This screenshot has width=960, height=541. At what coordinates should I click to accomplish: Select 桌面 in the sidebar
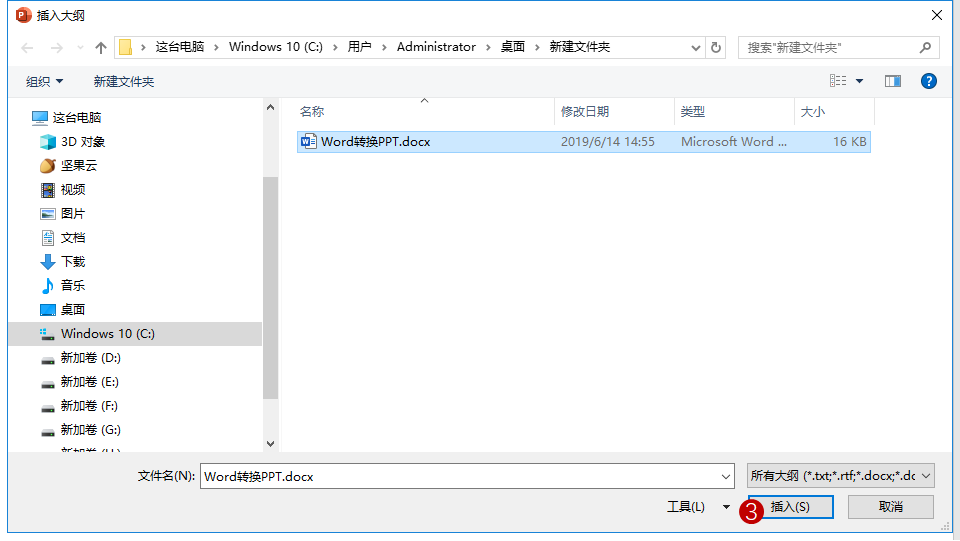(72, 310)
